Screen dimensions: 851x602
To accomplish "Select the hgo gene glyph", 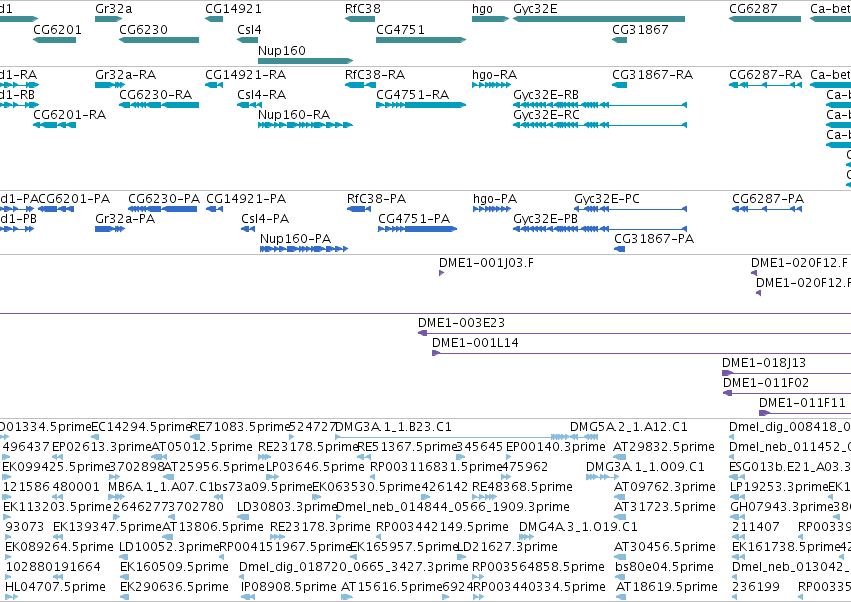I will point(491,19).
